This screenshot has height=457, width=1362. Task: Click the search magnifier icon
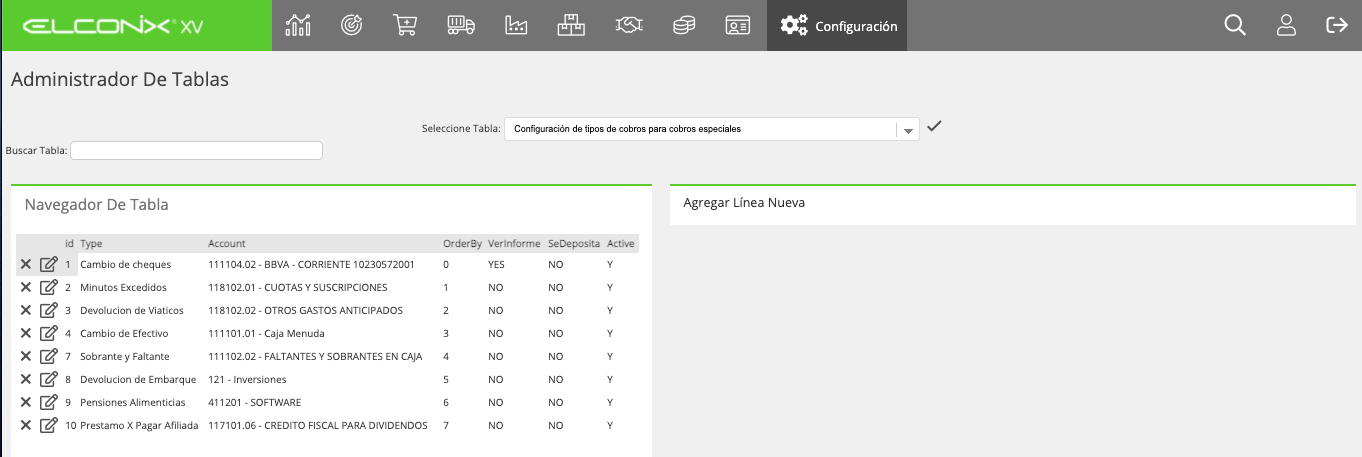[x=1235, y=25]
